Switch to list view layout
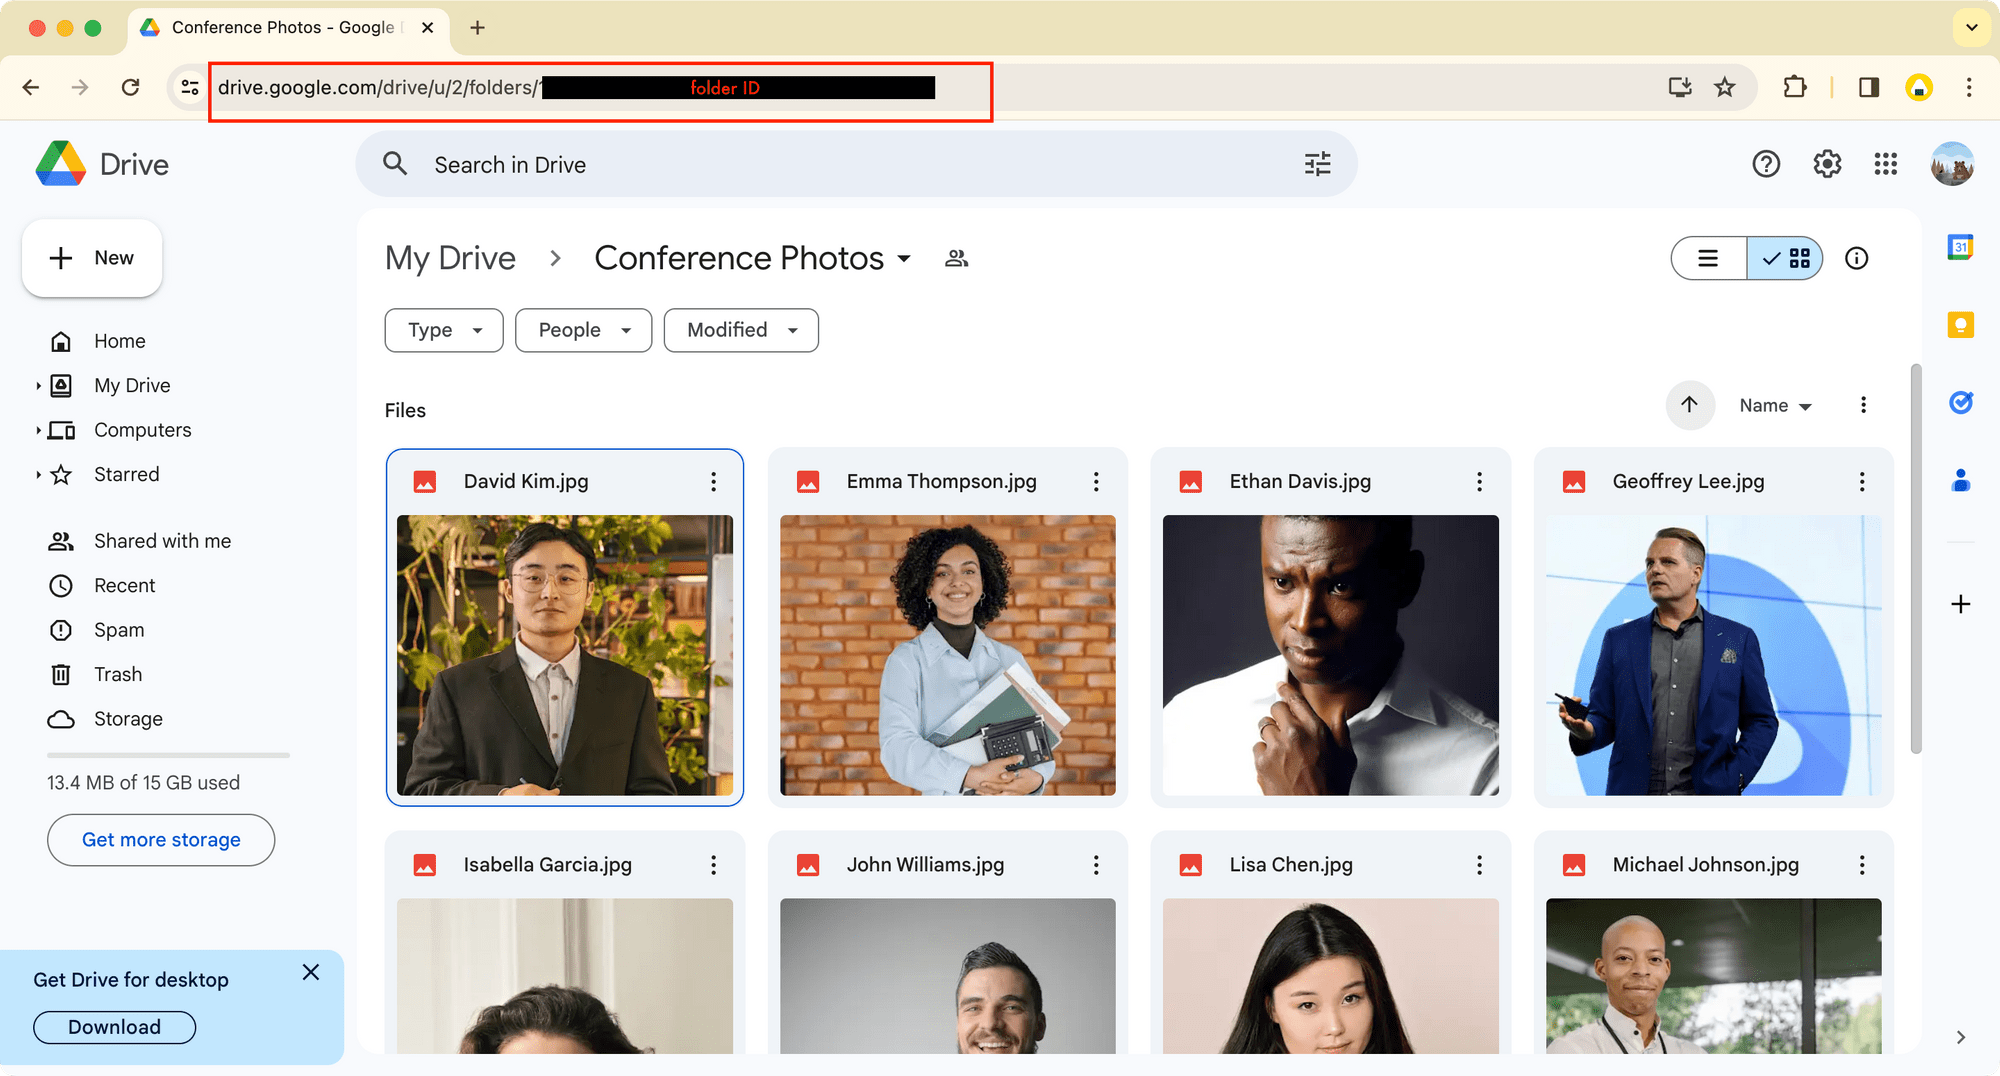The height and width of the screenshot is (1076, 2000). 1708,258
